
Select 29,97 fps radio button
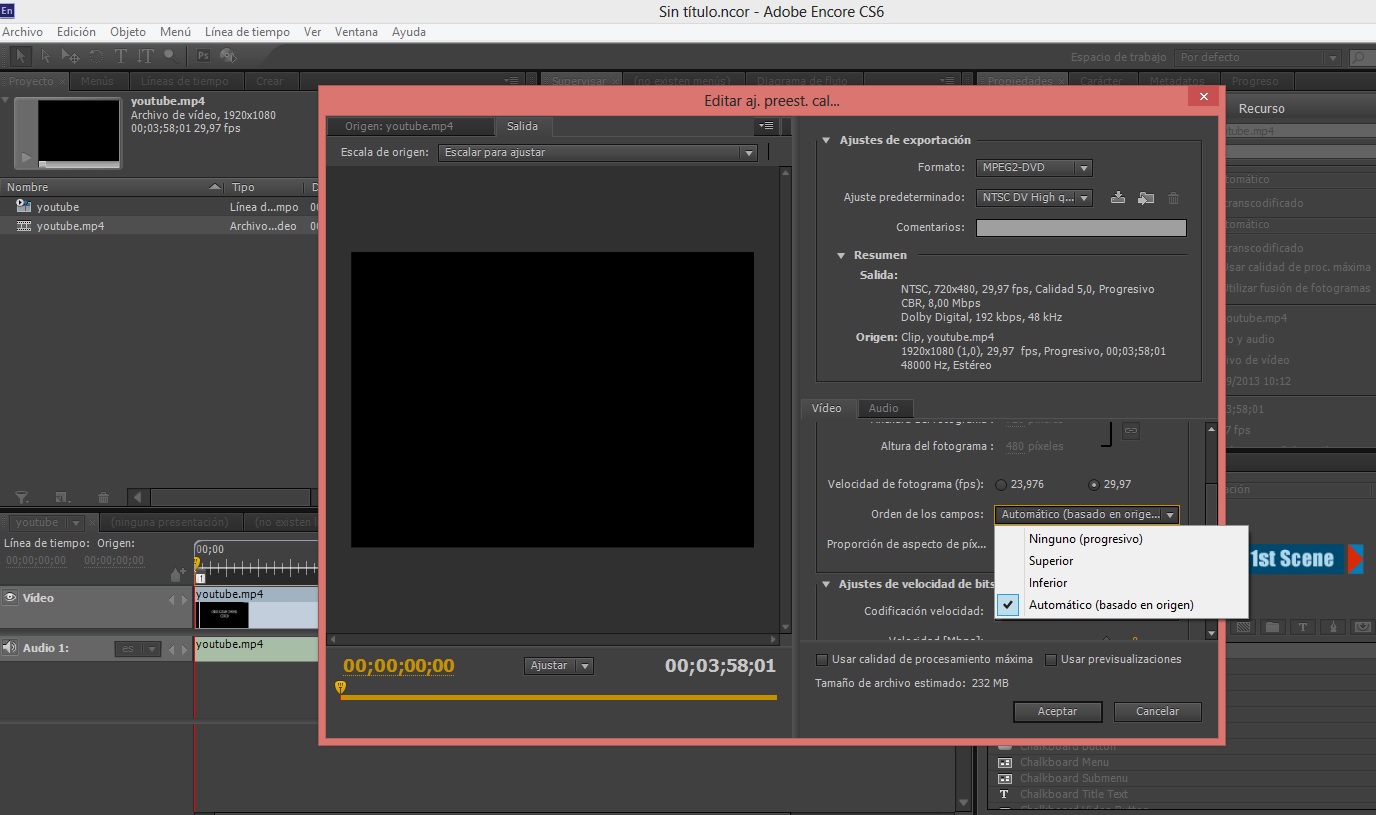pyautogui.click(x=1094, y=485)
